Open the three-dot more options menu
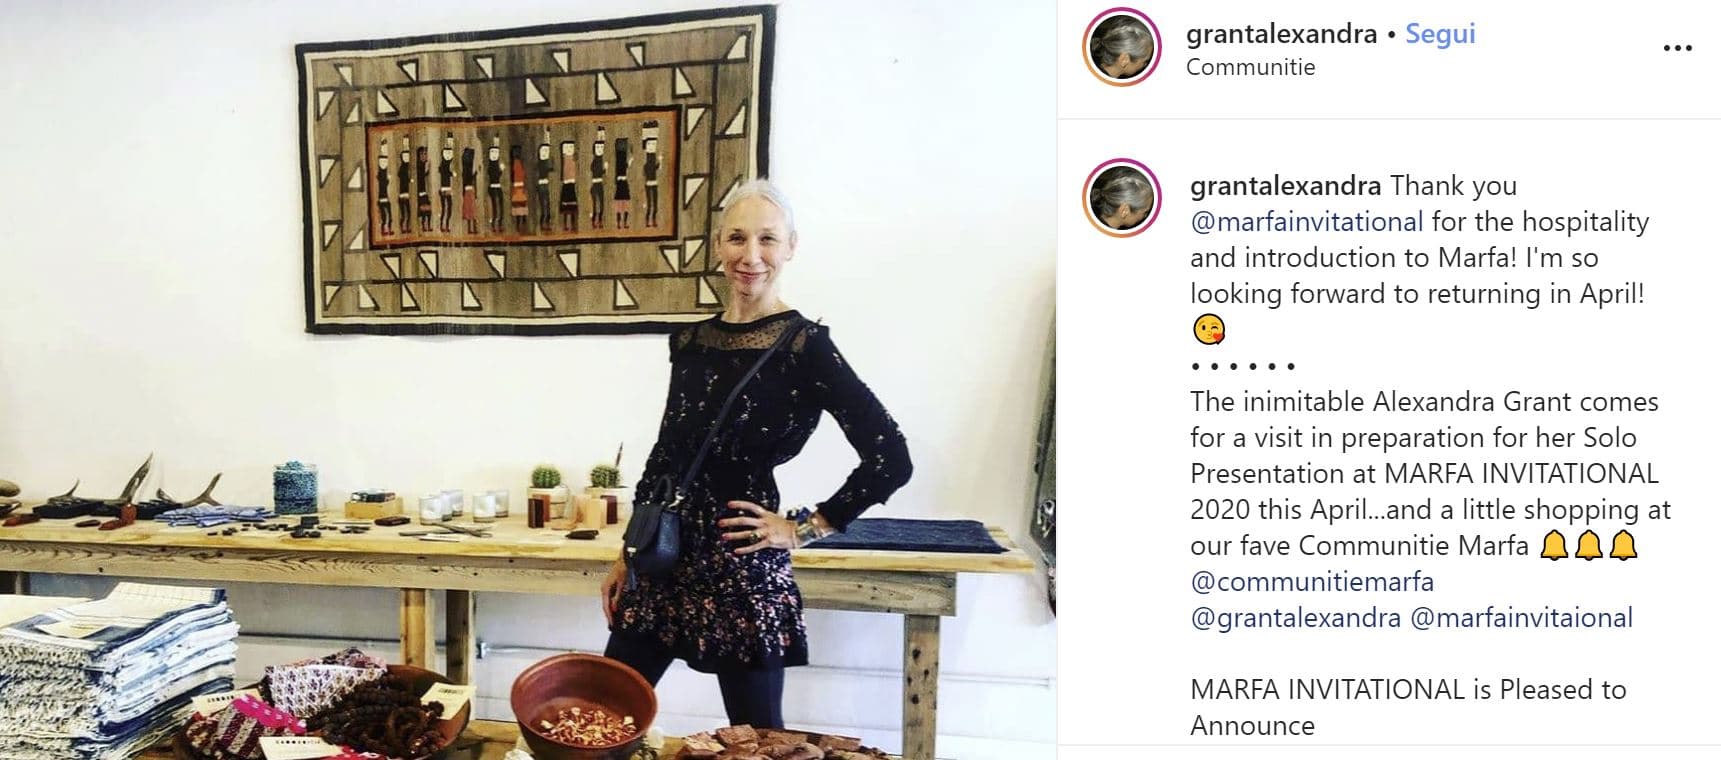The image size is (1721, 760). pyautogui.click(x=1677, y=48)
